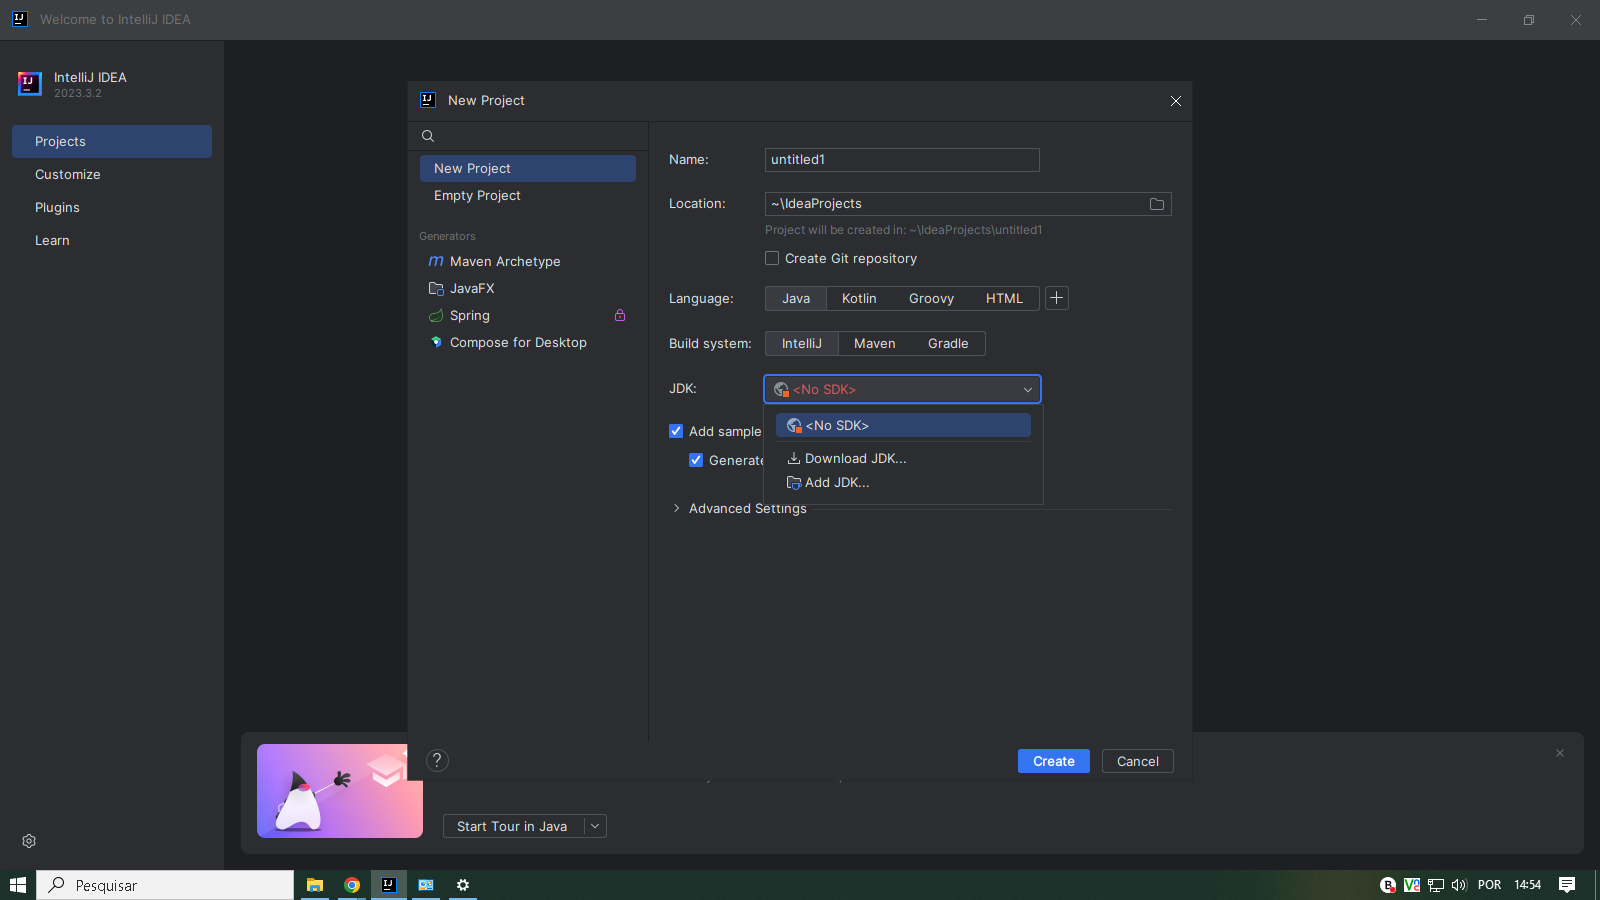The height and width of the screenshot is (900, 1600).
Task: Open the Plugins tab in Welcome window
Action: (112, 207)
